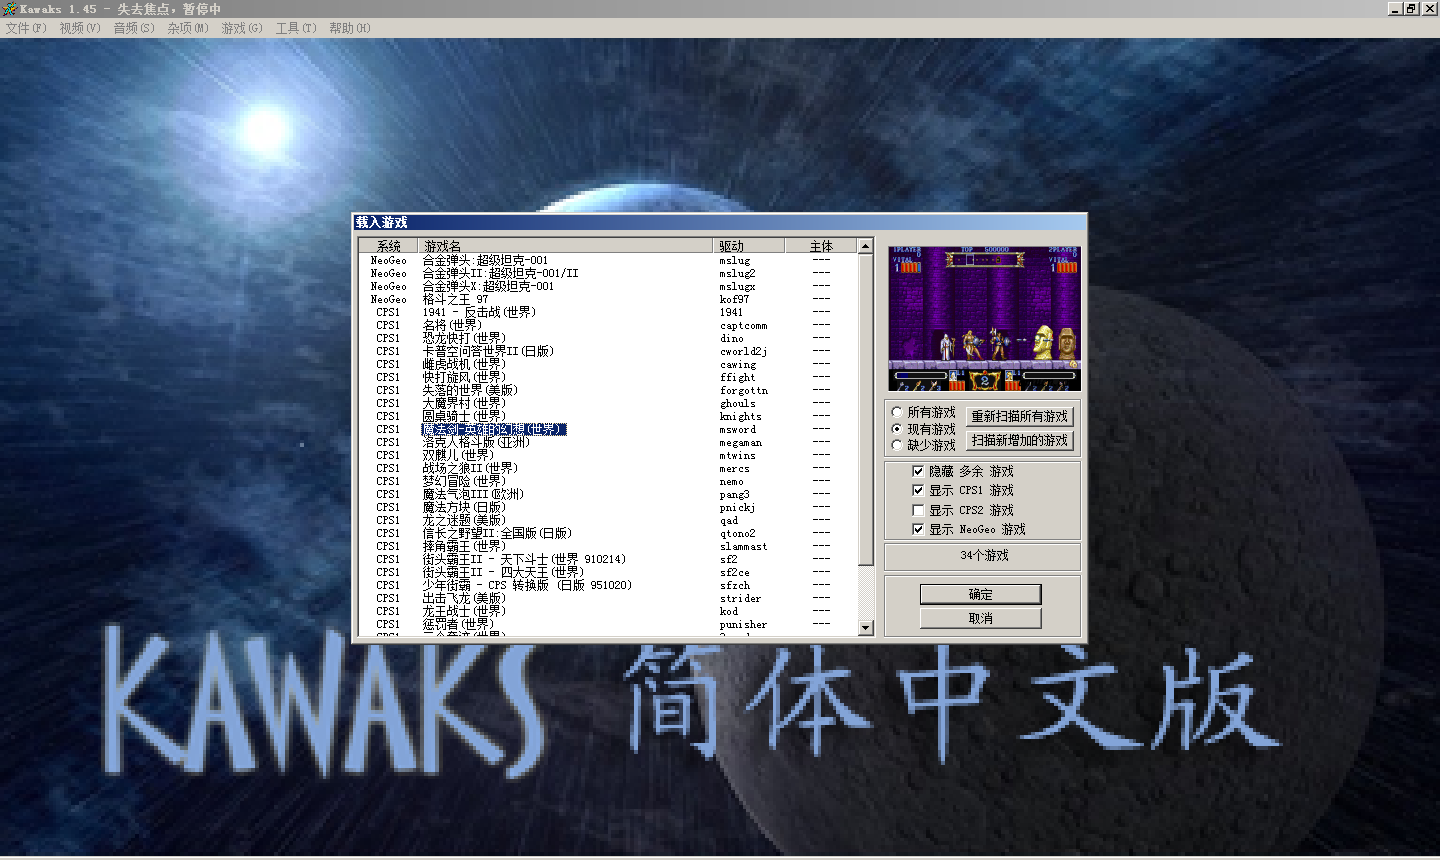1440x860 pixels.
Task: Select the dino 恐龙快打 row
Action: (608, 338)
